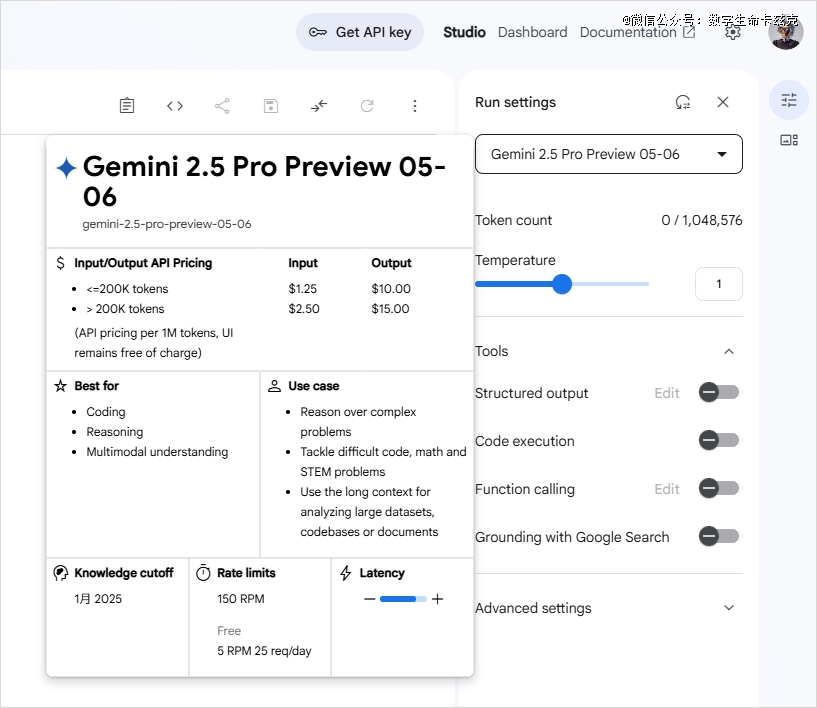The height and width of the screenshot is (708, 817).
Task: Toggle the run settings sliders icon
Action: (x=789, y=100)
